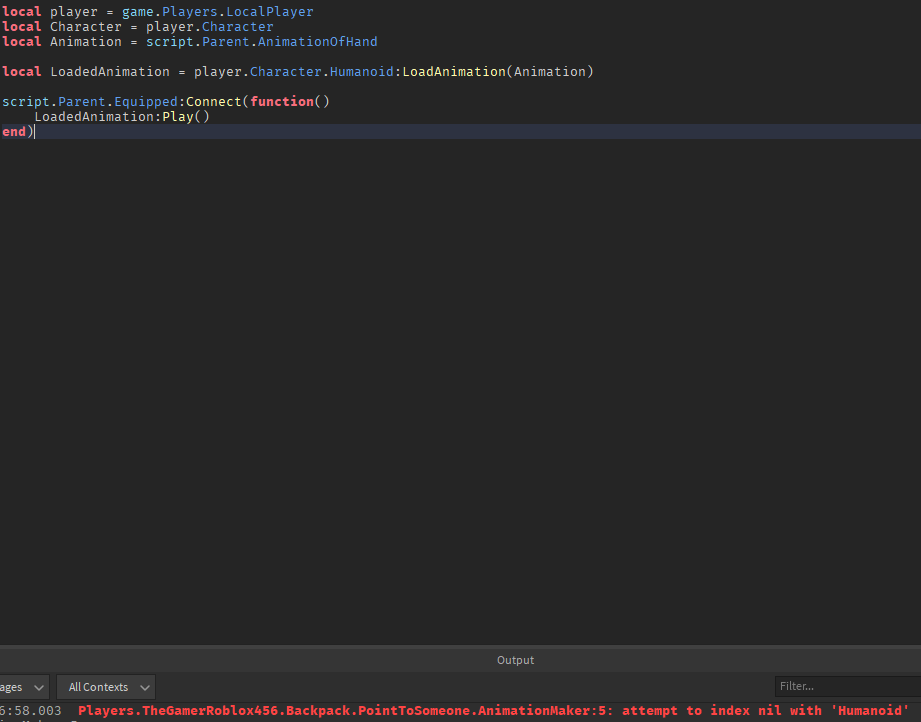Viewport: 921px width, 722px height.
Task: Select the Output panel title bar
Action: 515,660
